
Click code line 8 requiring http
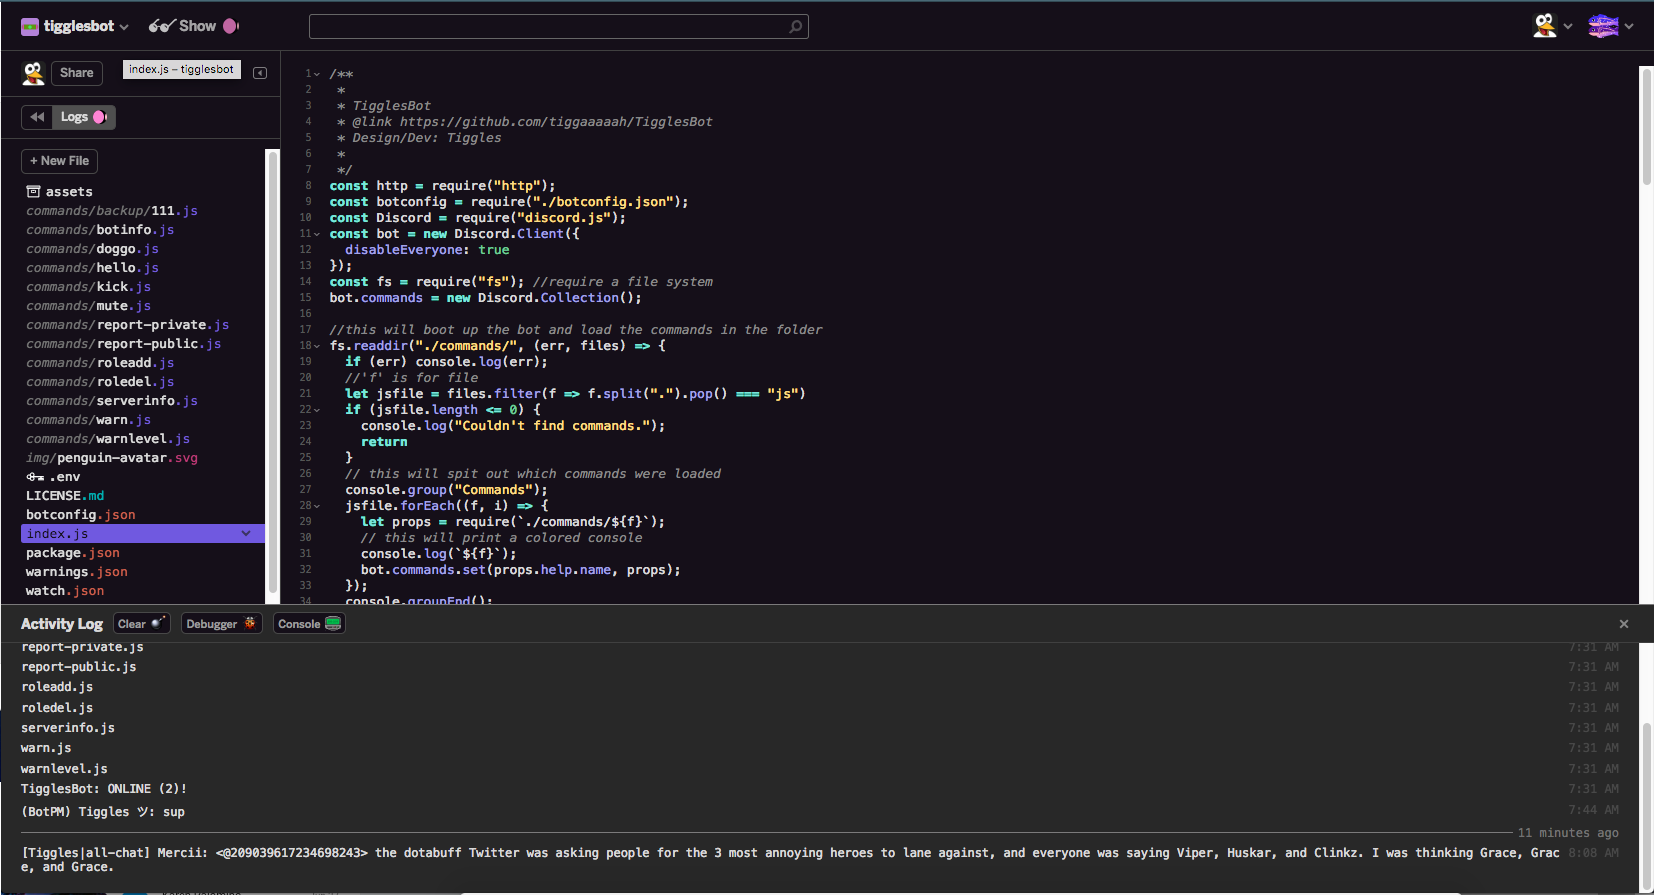[442, 186]
